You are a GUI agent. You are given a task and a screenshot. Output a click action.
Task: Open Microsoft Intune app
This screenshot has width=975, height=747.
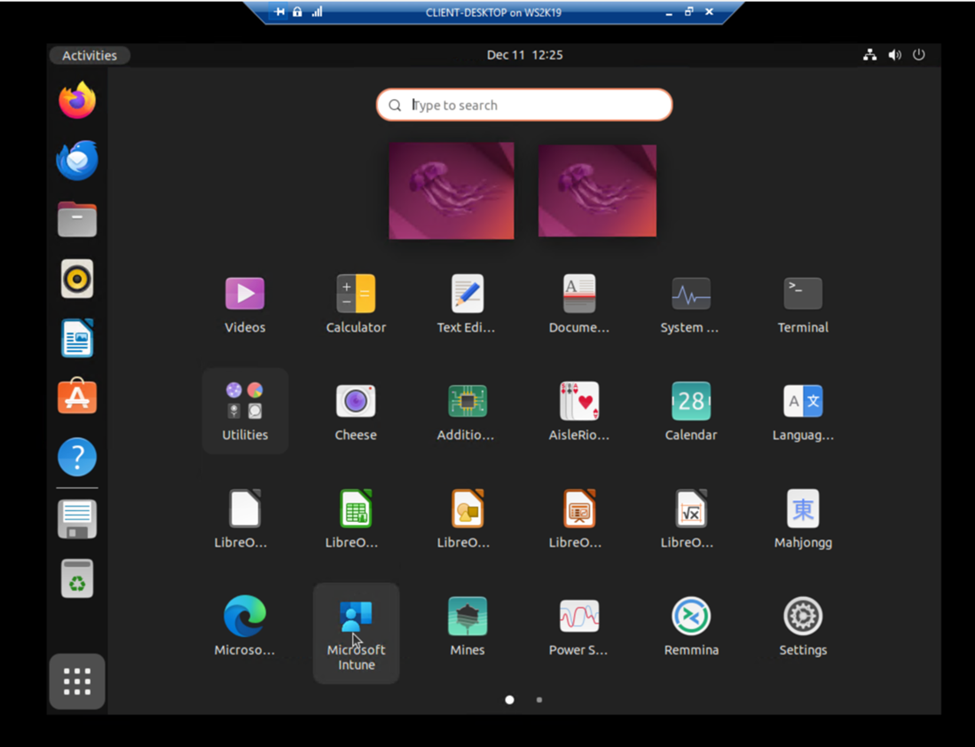click(x=356, y=633)
